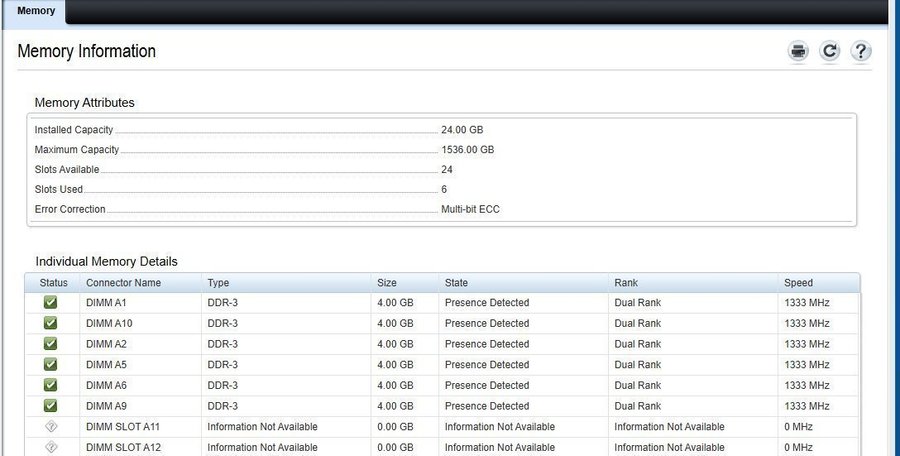
Task: Click green status check for DIMM A9
Action: tap(51, 406)
